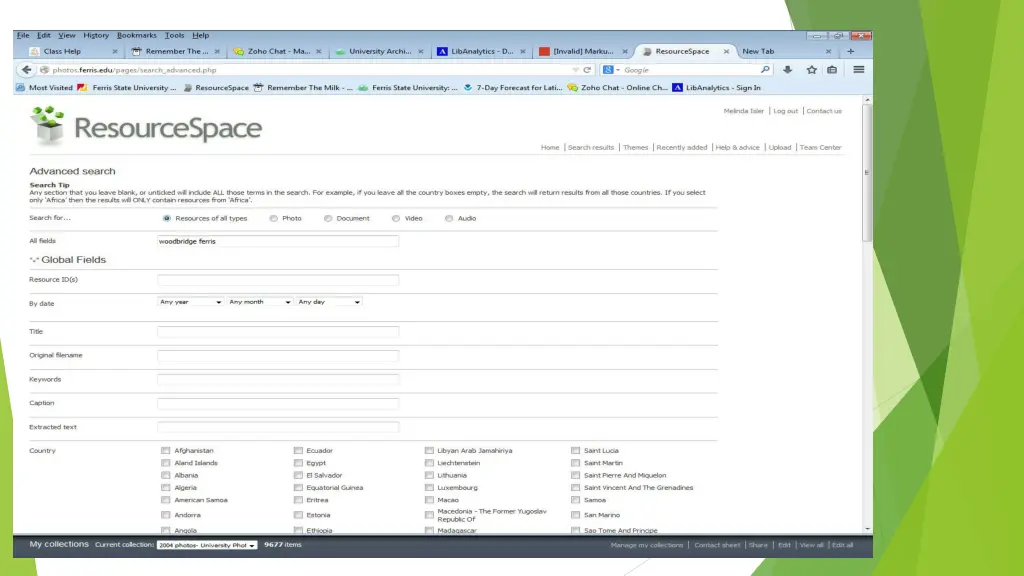The height and width of the screenshot is (576, 1024).
Task: Open the Any month dropdown
Action: click(x=259, y=302)
